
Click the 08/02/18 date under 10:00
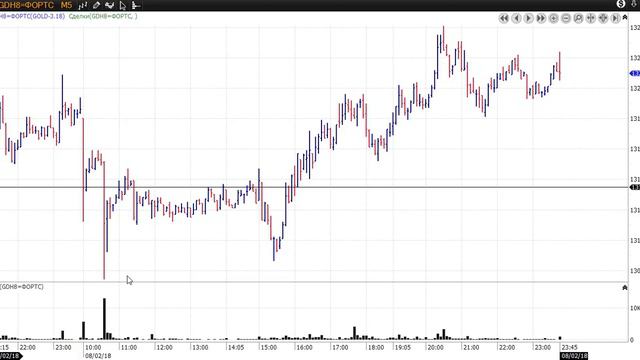pos(98,356)
